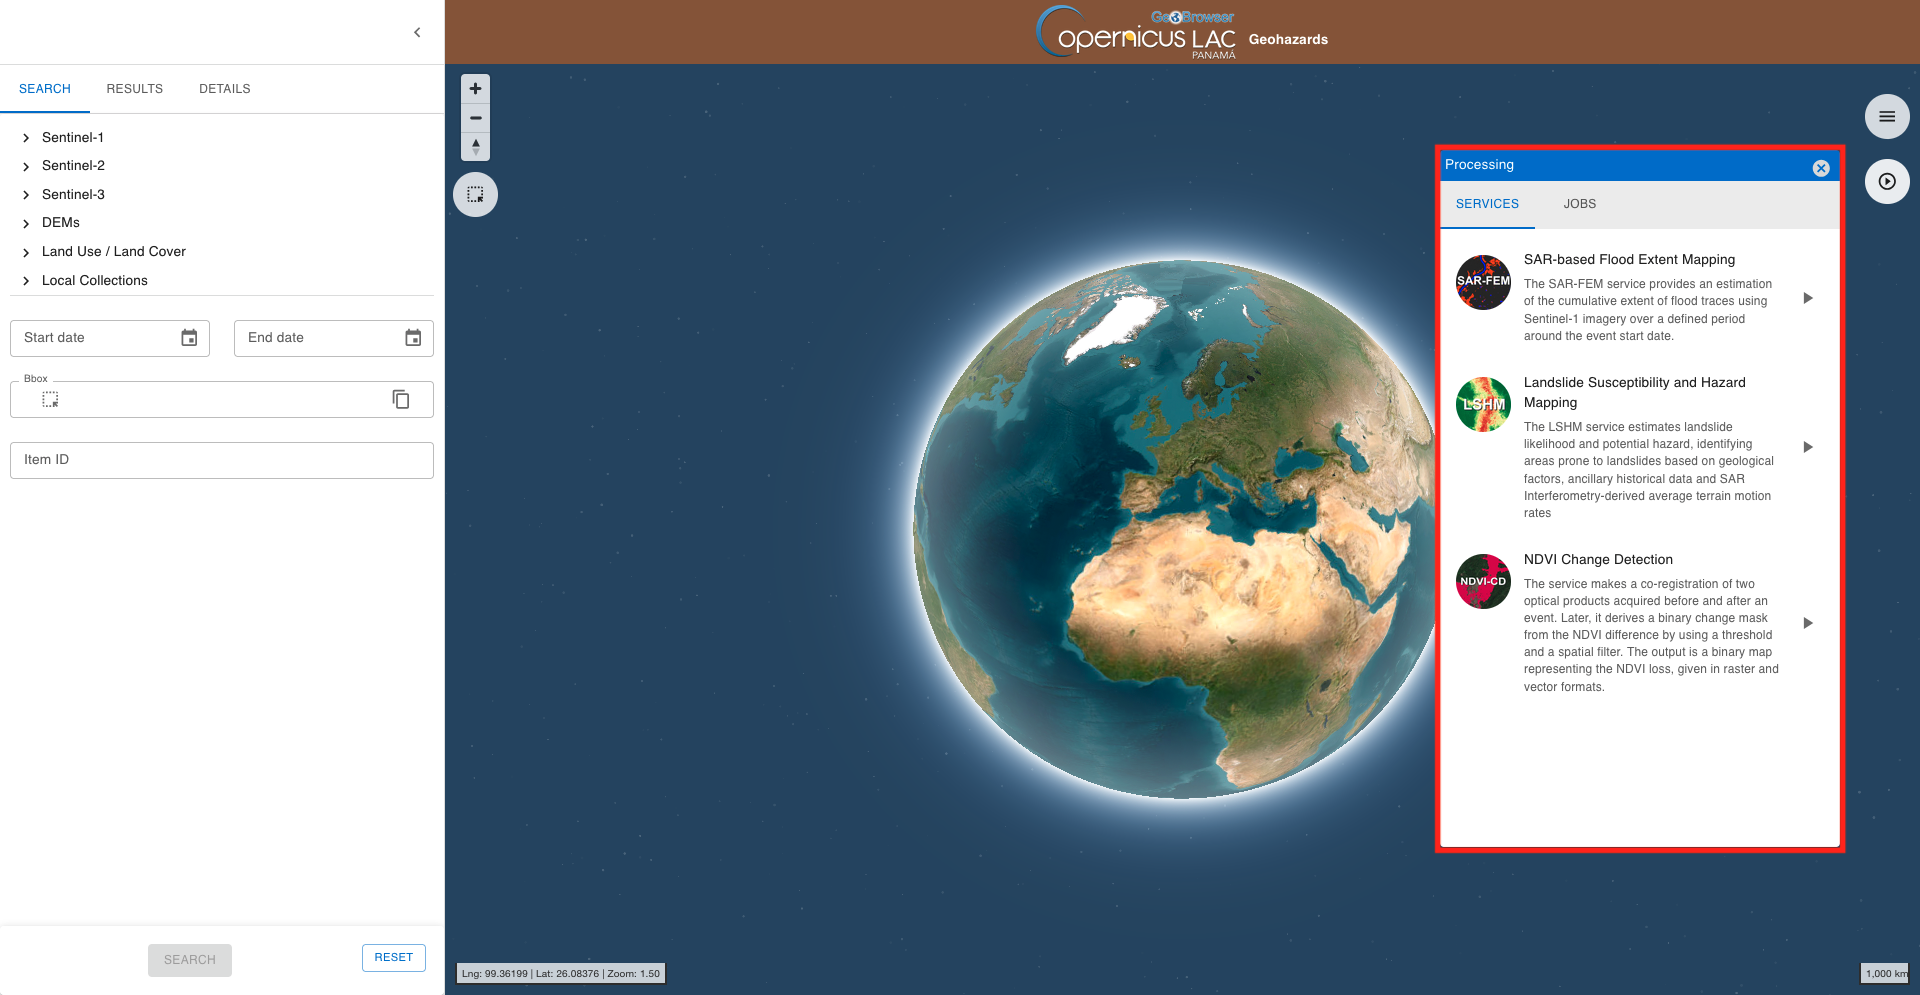Copy the Bbox value
This screenshot has width=1920, height=995.
click(401, 400)
